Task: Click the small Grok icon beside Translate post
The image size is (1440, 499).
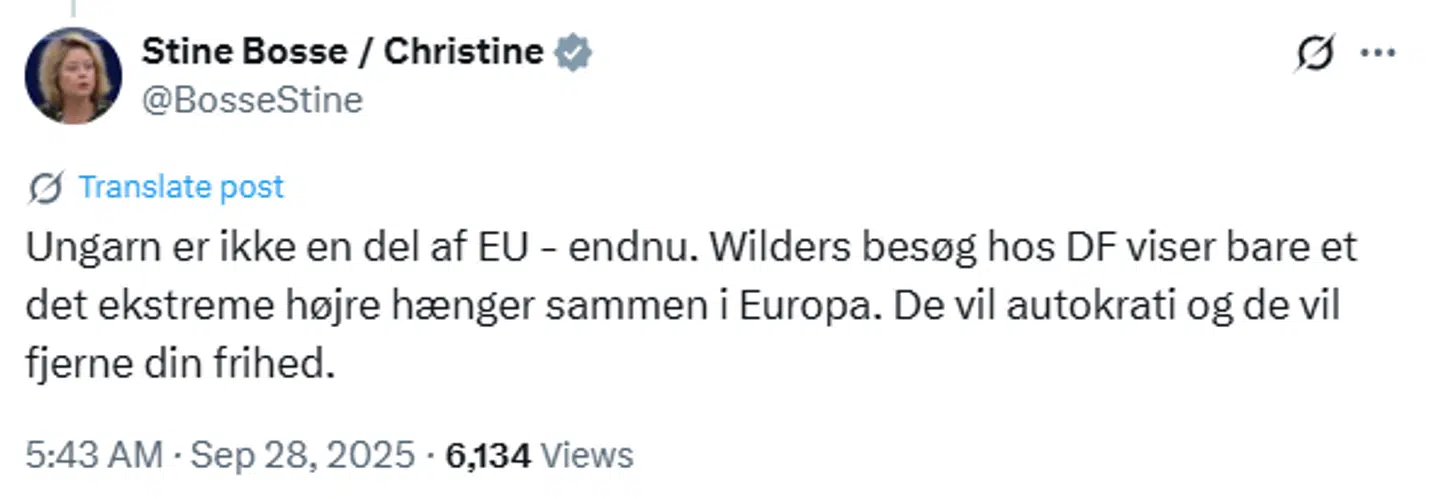Action: click(46, 188)
